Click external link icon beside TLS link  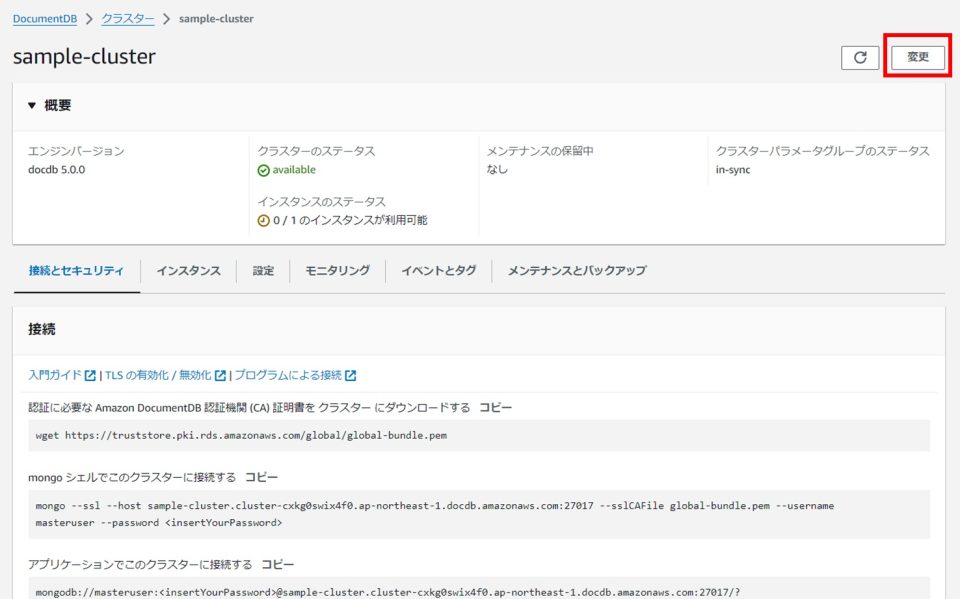coord(220,375)
